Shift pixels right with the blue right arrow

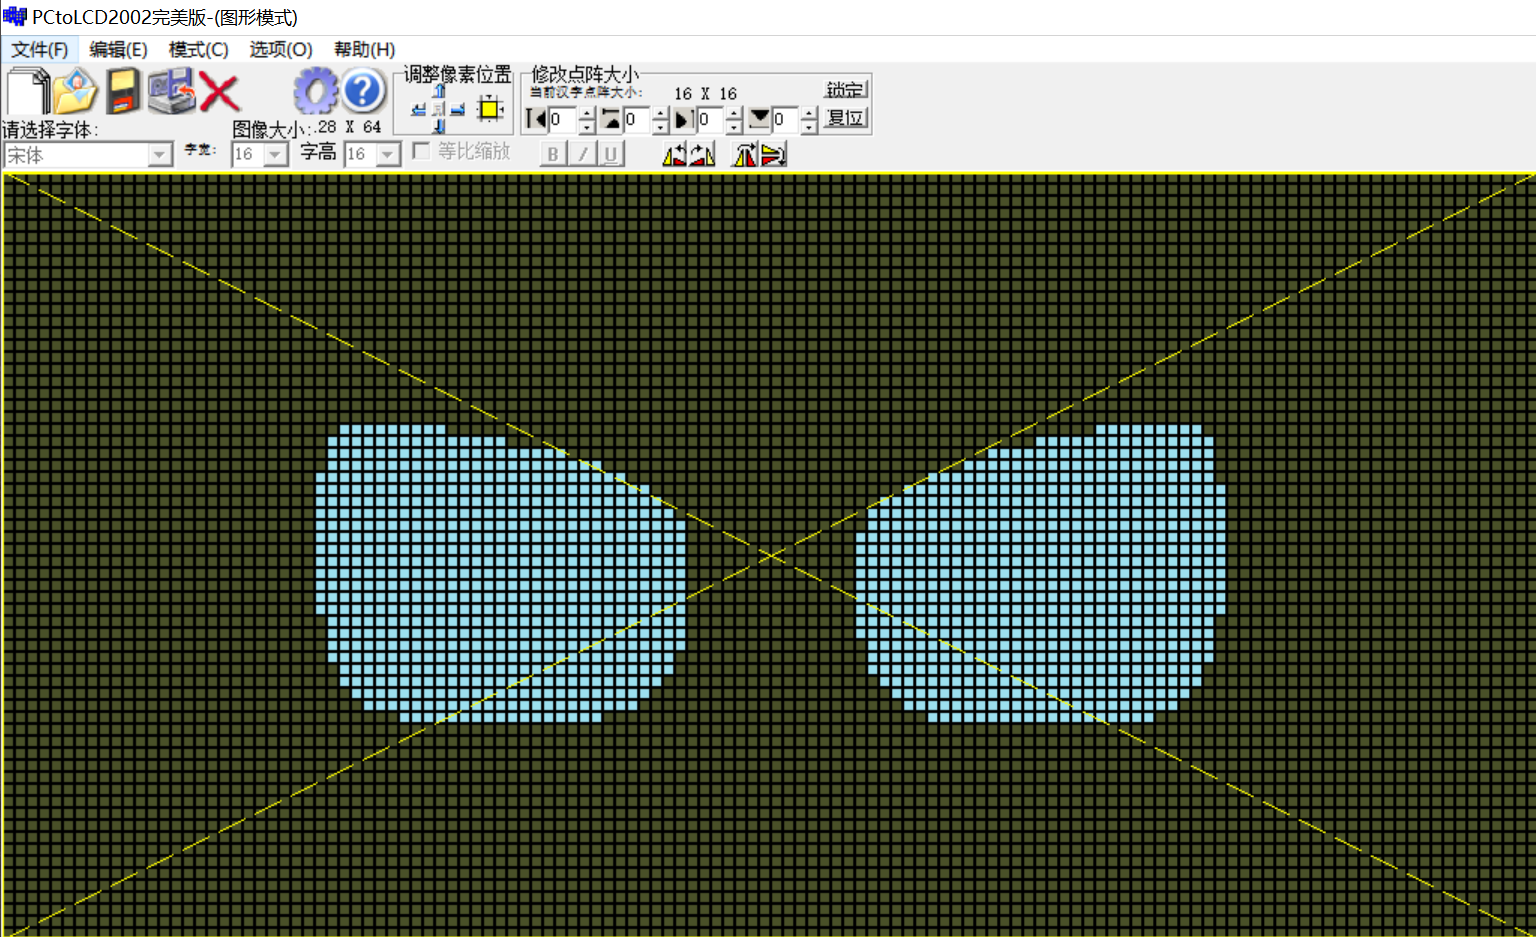click(x=458, y=109)
